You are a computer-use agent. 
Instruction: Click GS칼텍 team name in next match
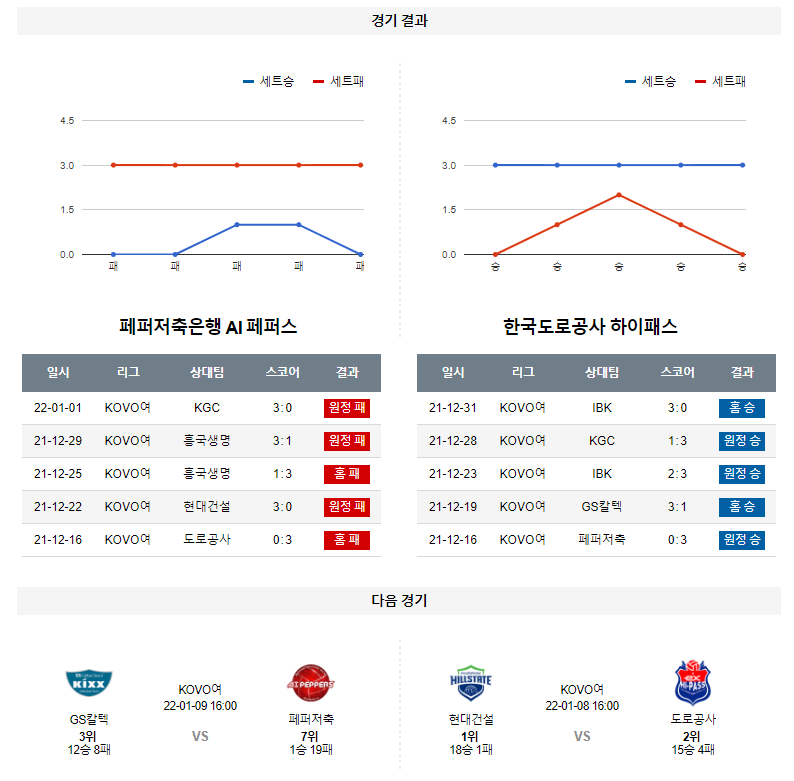(89, 719)
